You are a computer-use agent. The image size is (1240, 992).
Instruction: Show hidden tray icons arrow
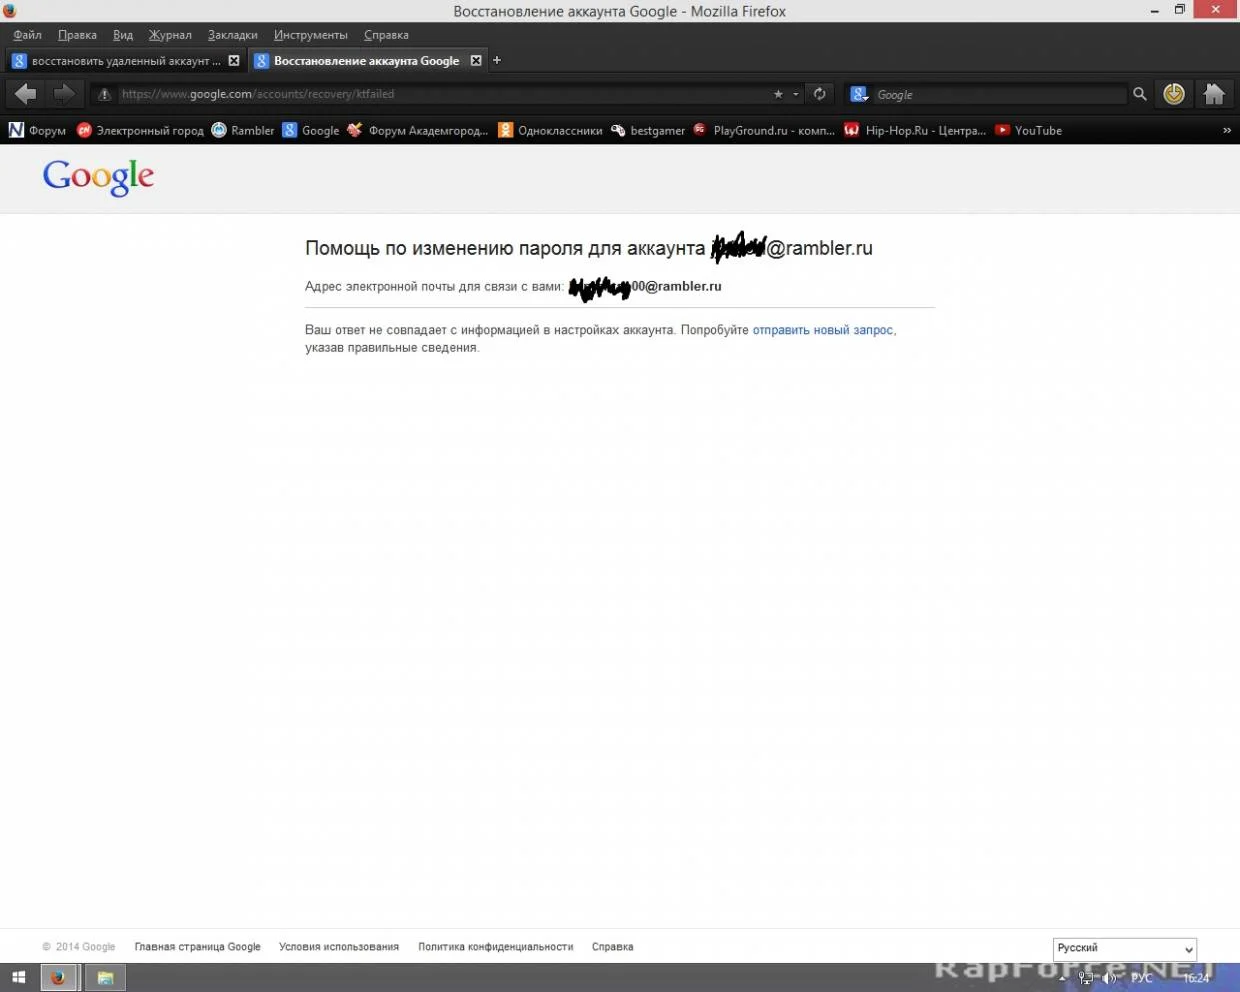coord(1063,978)
